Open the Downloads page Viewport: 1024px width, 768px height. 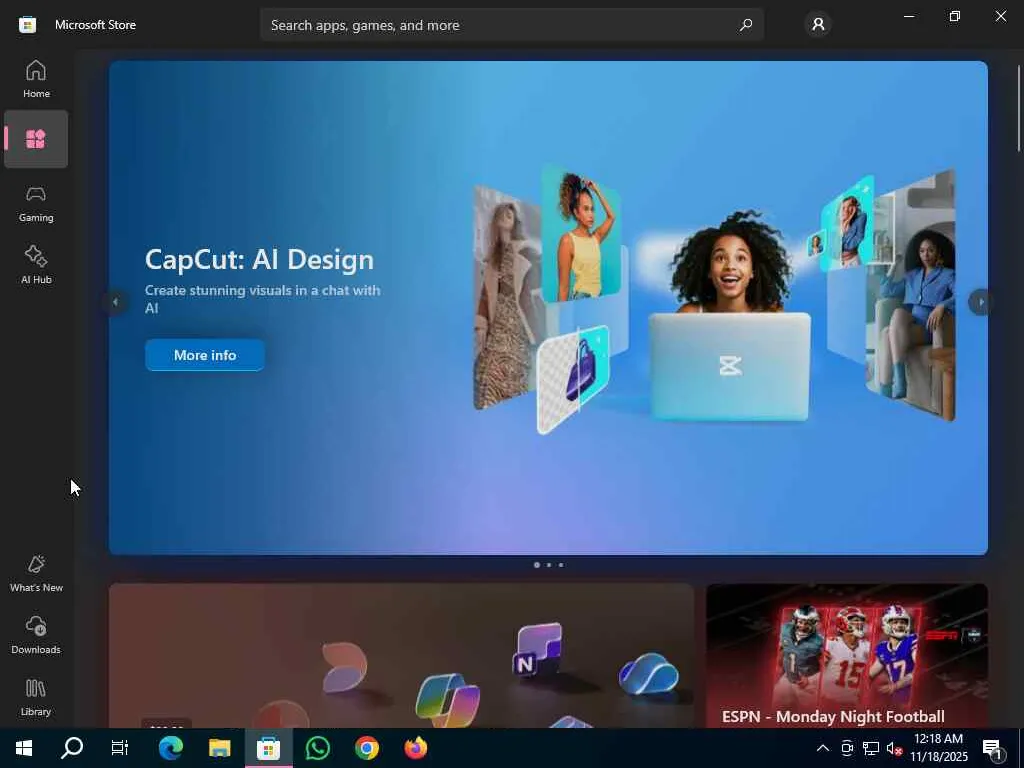click(36, 635)
